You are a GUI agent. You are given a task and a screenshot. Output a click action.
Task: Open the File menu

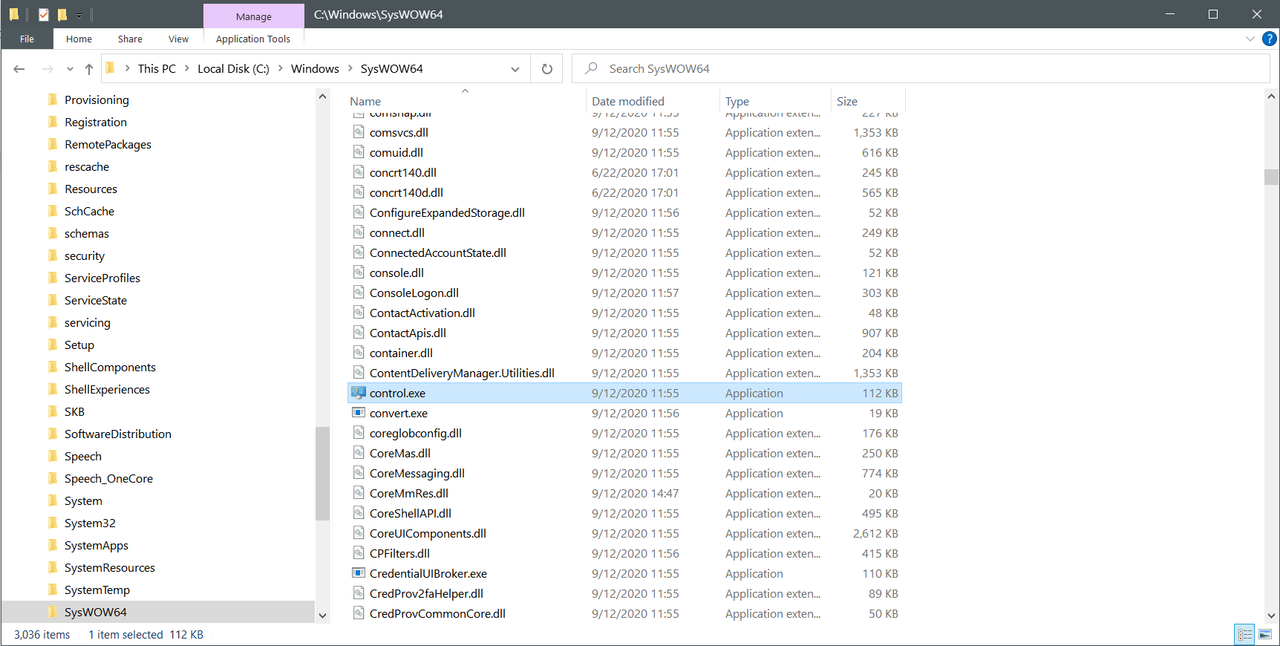[x=27, y=39]
